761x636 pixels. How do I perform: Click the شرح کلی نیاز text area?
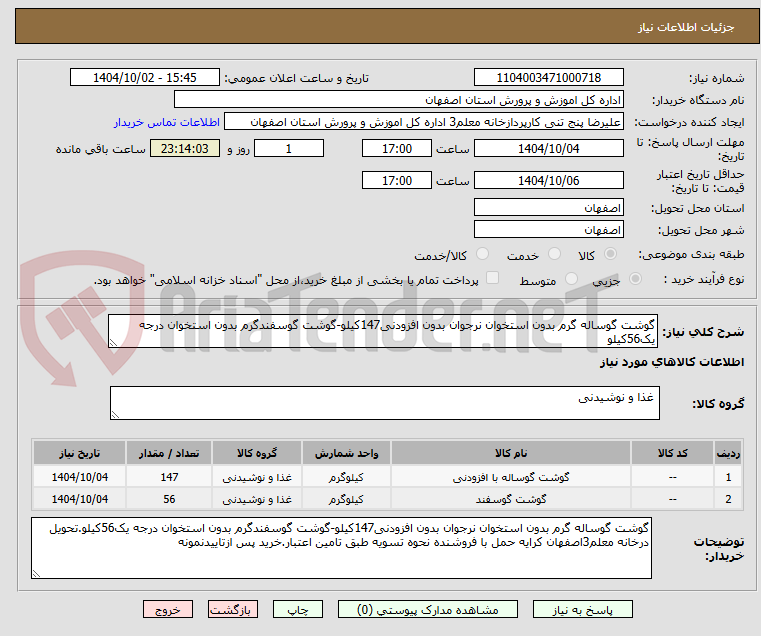(x=383, y=331)
